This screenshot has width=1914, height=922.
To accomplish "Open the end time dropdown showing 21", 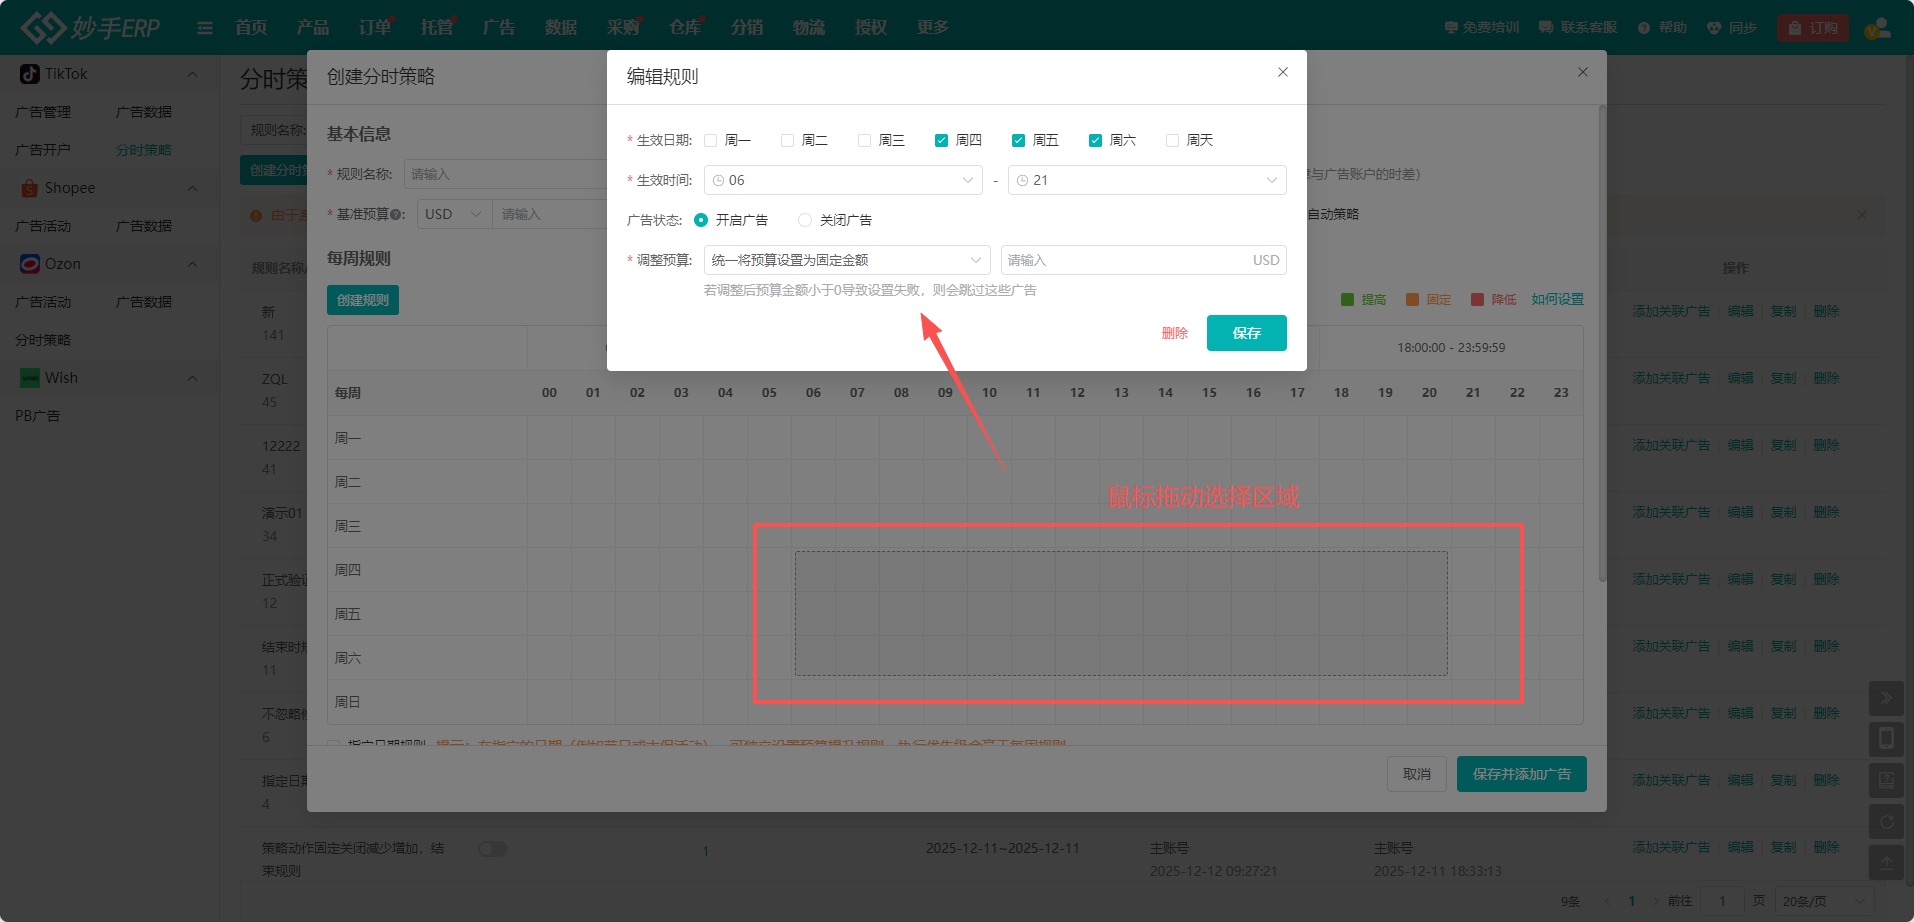I will (1147, 180).
